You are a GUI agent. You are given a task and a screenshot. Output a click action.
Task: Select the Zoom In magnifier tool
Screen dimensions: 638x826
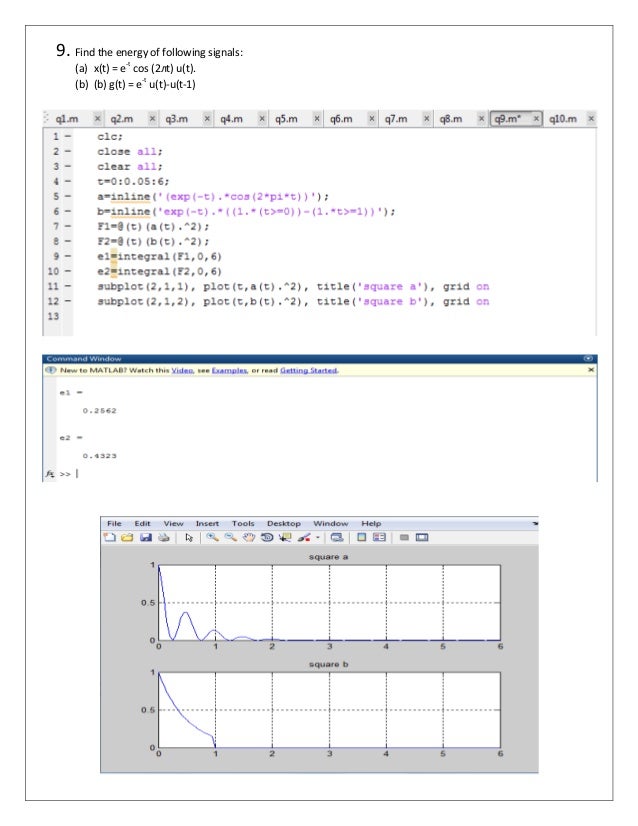212,537
